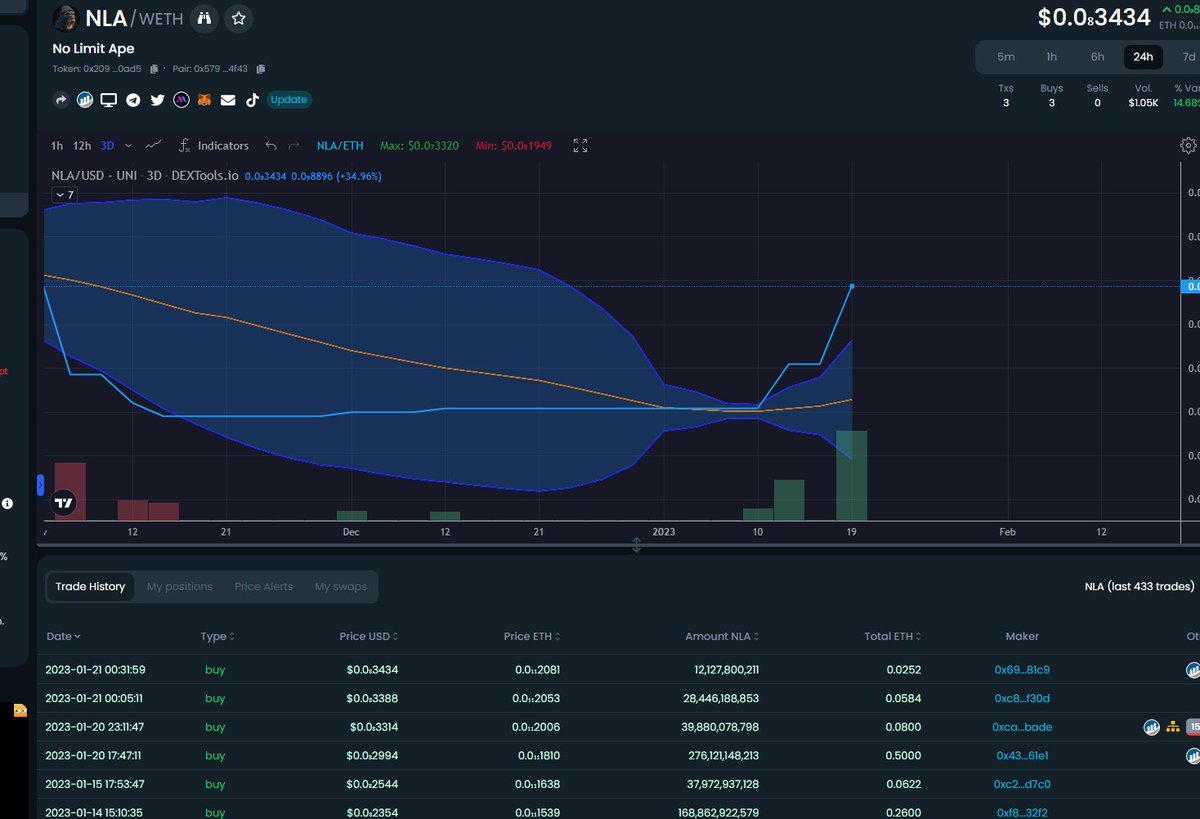Open the maker address 0xf8...32f2

click(x=1022, y=813)
